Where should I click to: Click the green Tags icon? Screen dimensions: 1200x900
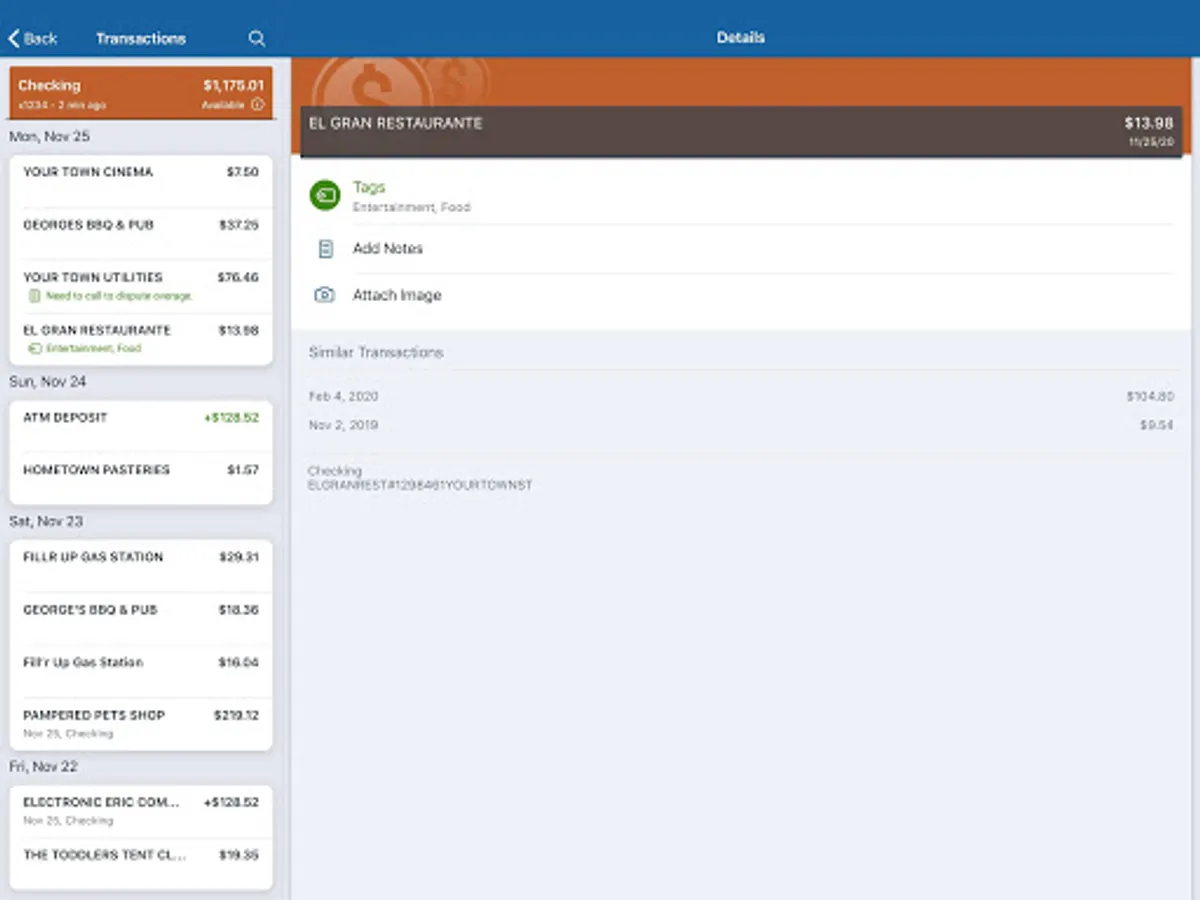click(x=325, y=195)
